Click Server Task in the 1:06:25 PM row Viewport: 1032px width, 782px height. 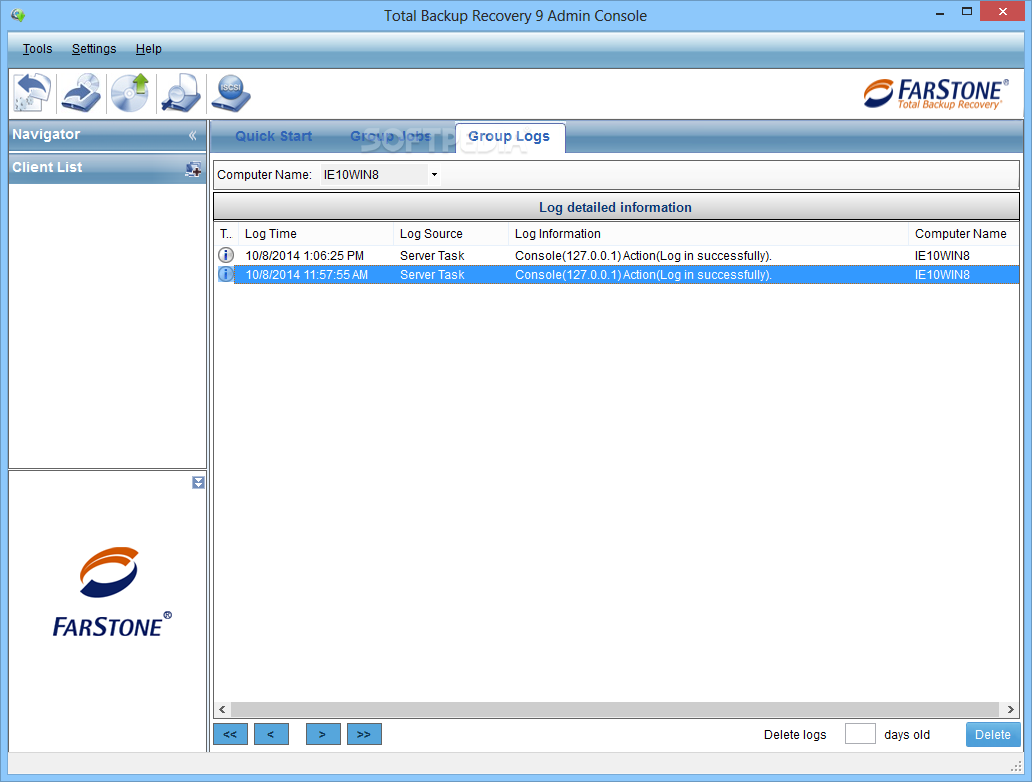[x=432, y=255]
